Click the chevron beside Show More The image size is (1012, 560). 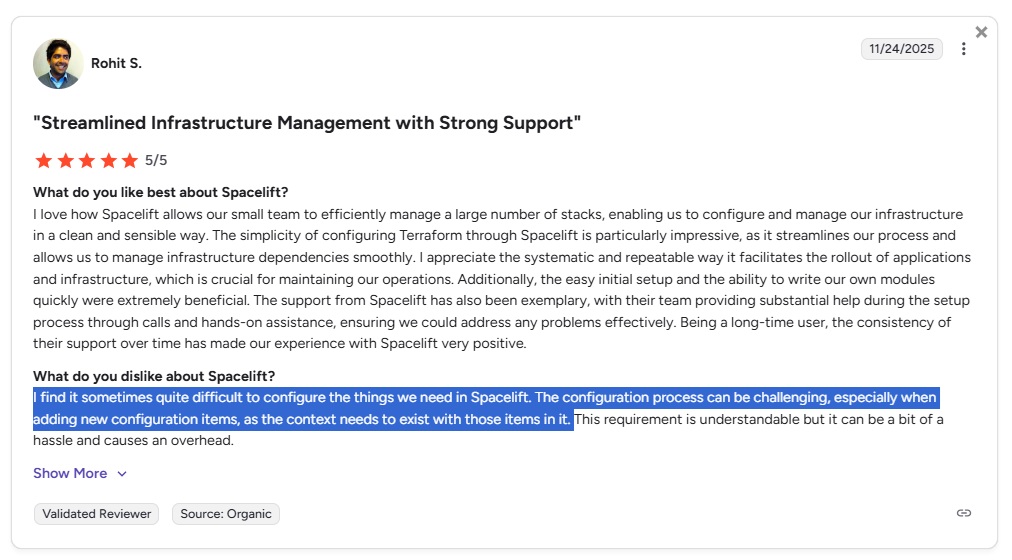pos(122,474)
